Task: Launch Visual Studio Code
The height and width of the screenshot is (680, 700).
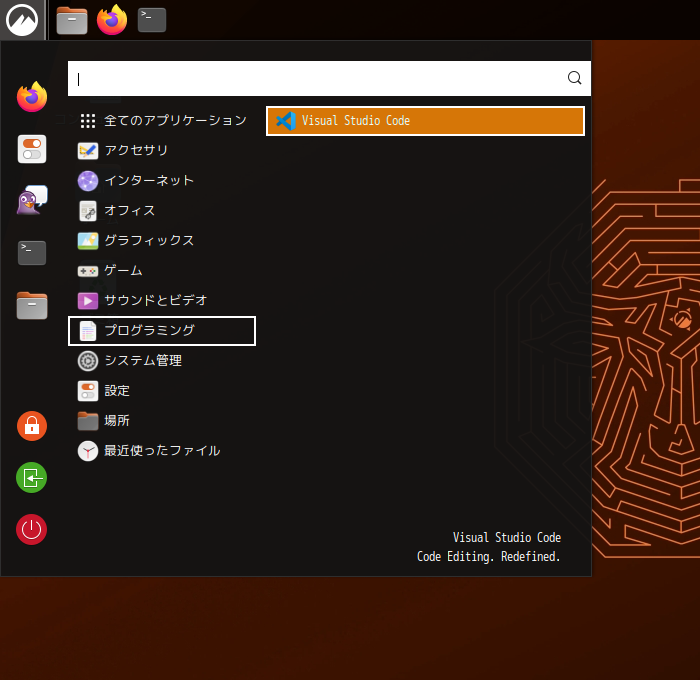Action: point(425,121)
